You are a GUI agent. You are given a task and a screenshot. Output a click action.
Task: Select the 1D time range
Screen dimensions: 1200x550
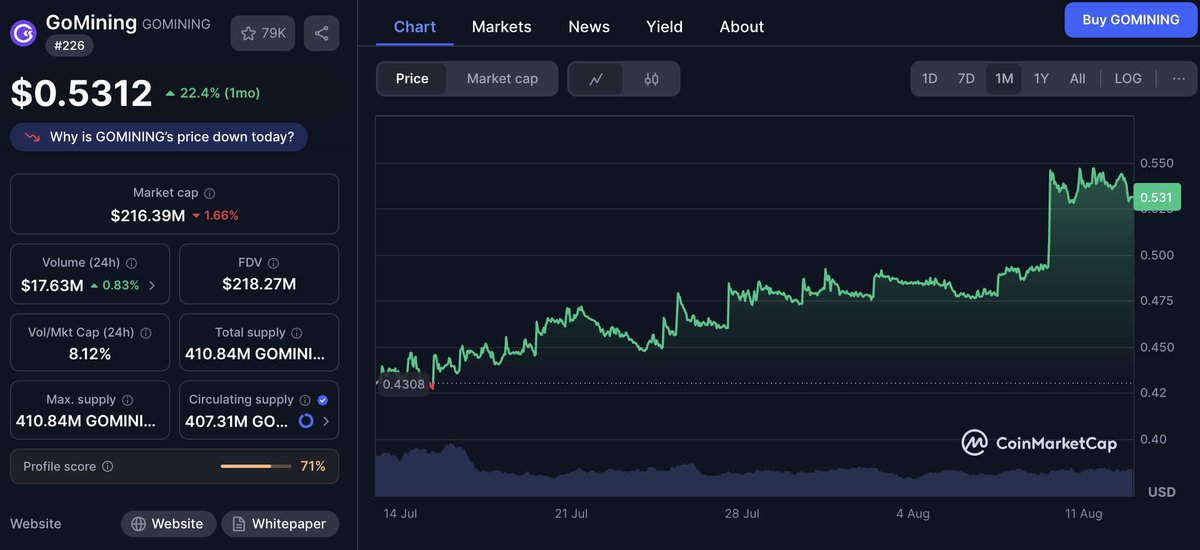coord(929,78)
